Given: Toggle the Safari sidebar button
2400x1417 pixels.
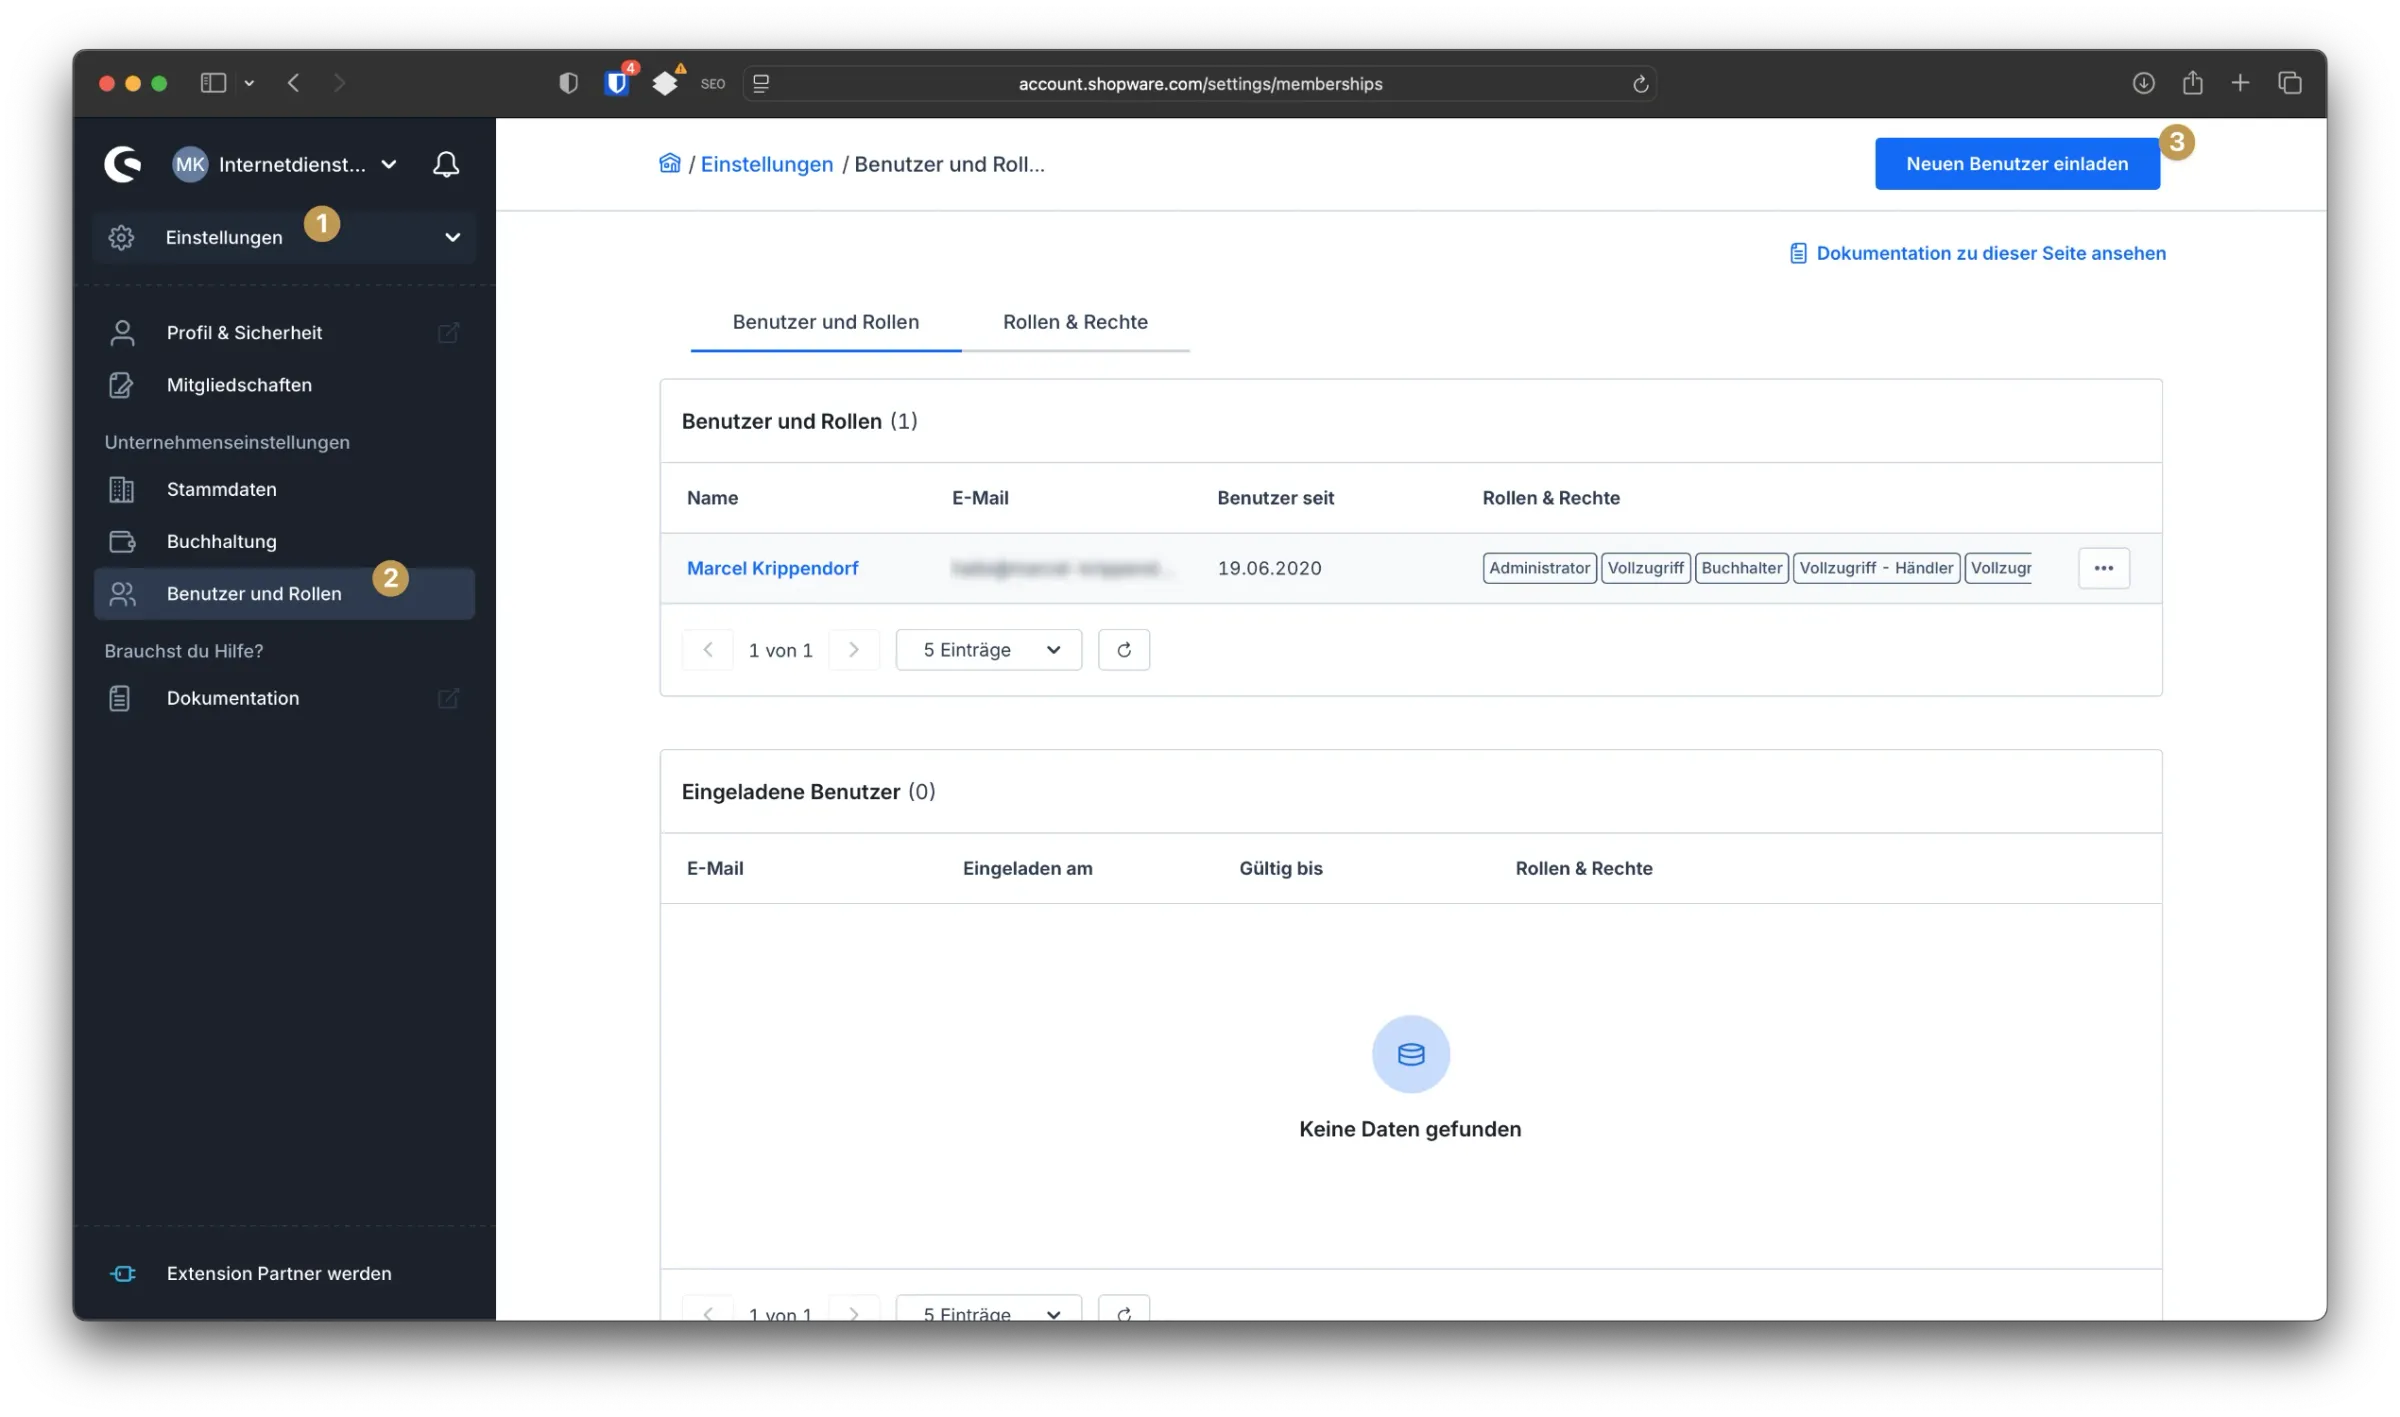Looking at the screenshot, I should (x=213, y=83).
